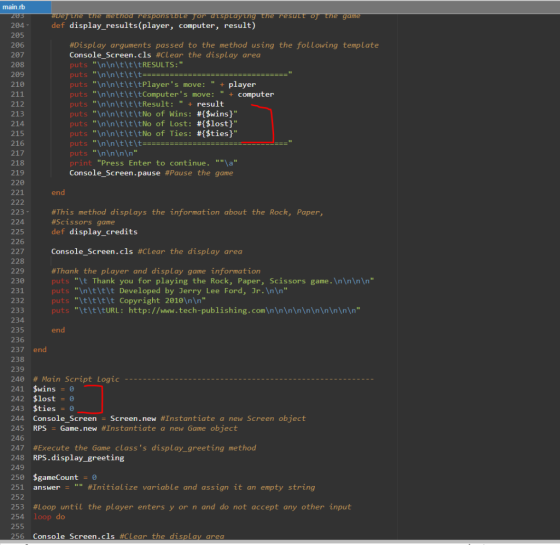Click the 'end' keyword on line 235
Viewport: 560px width, 545px height.
tap(58, 330)
